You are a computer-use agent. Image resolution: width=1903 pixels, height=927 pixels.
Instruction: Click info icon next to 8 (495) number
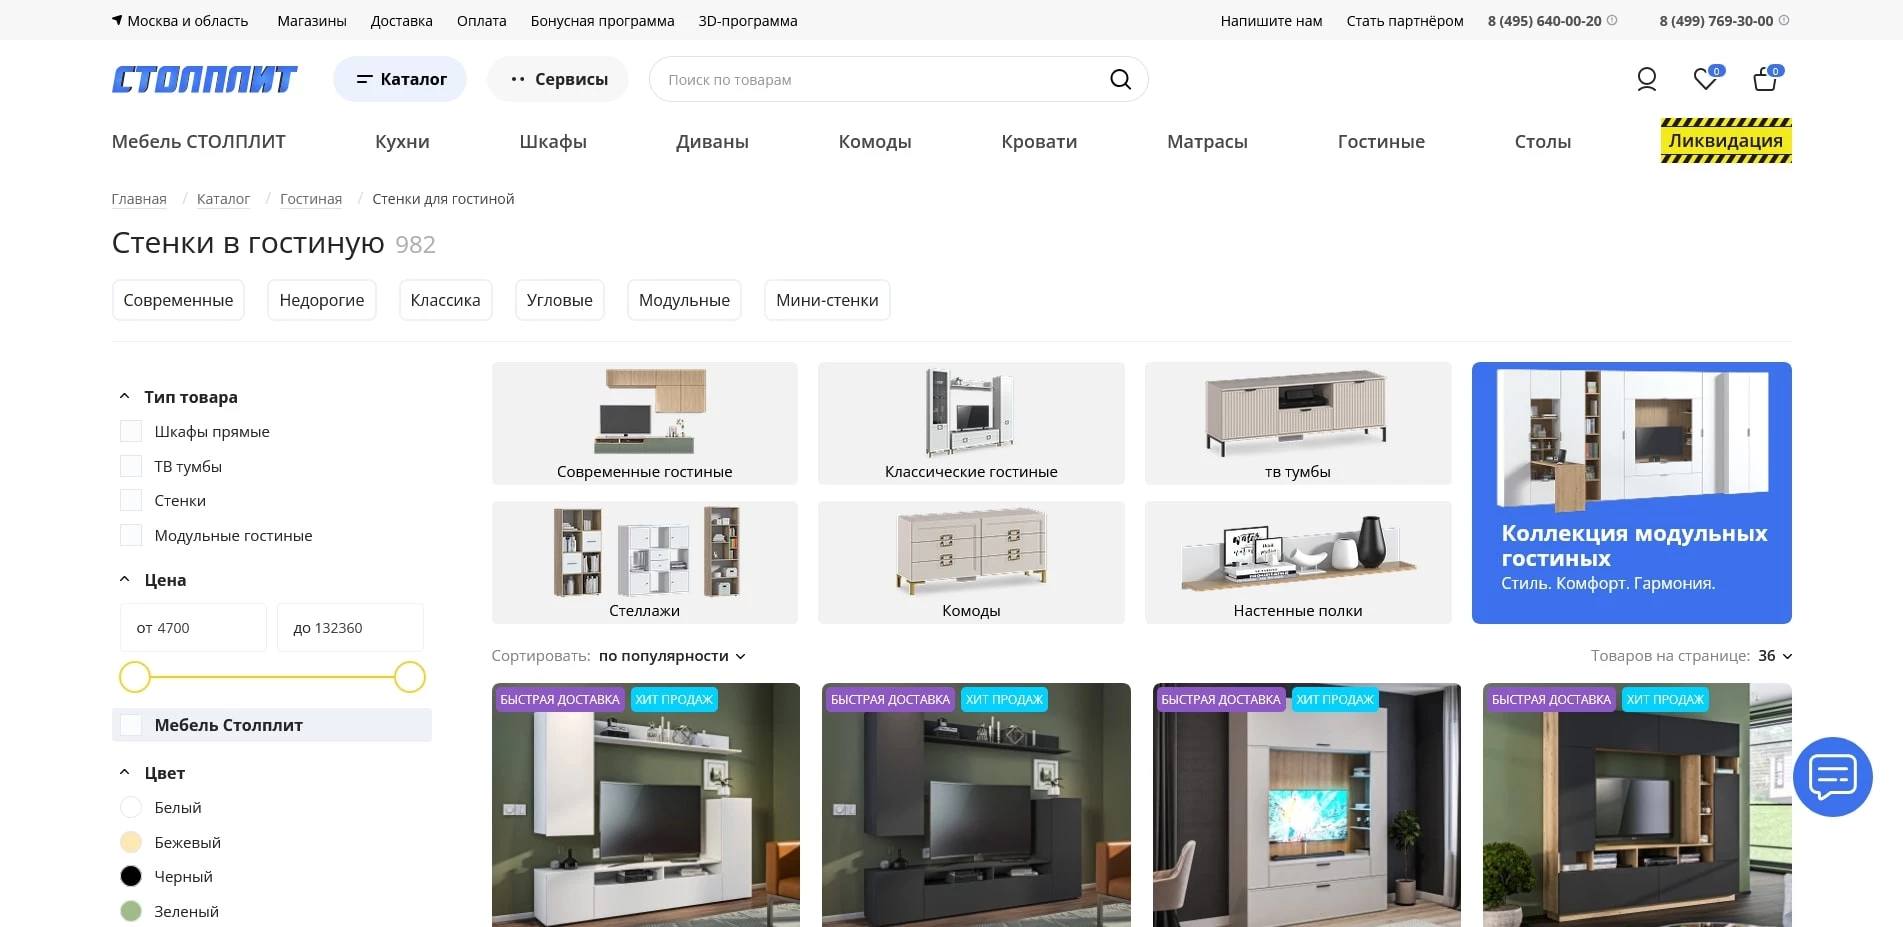[1612, 20]
